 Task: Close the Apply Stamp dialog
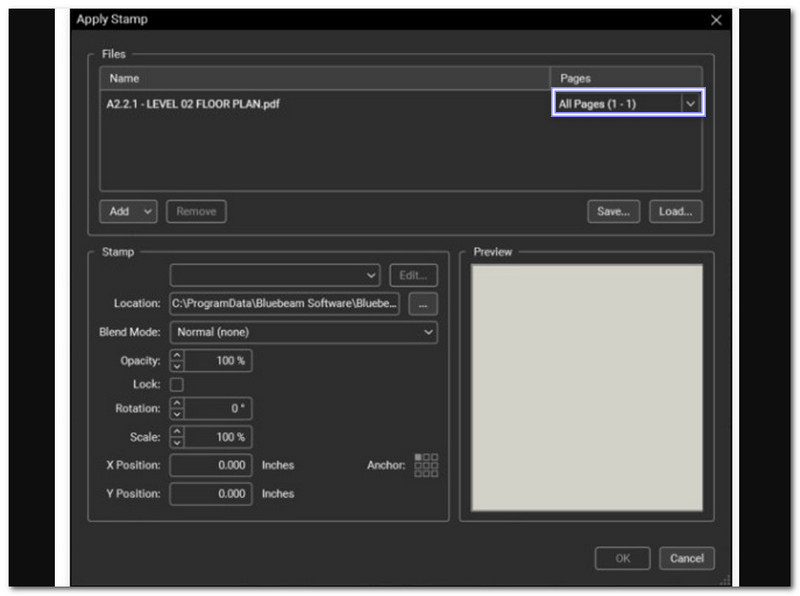coord(716,20)
